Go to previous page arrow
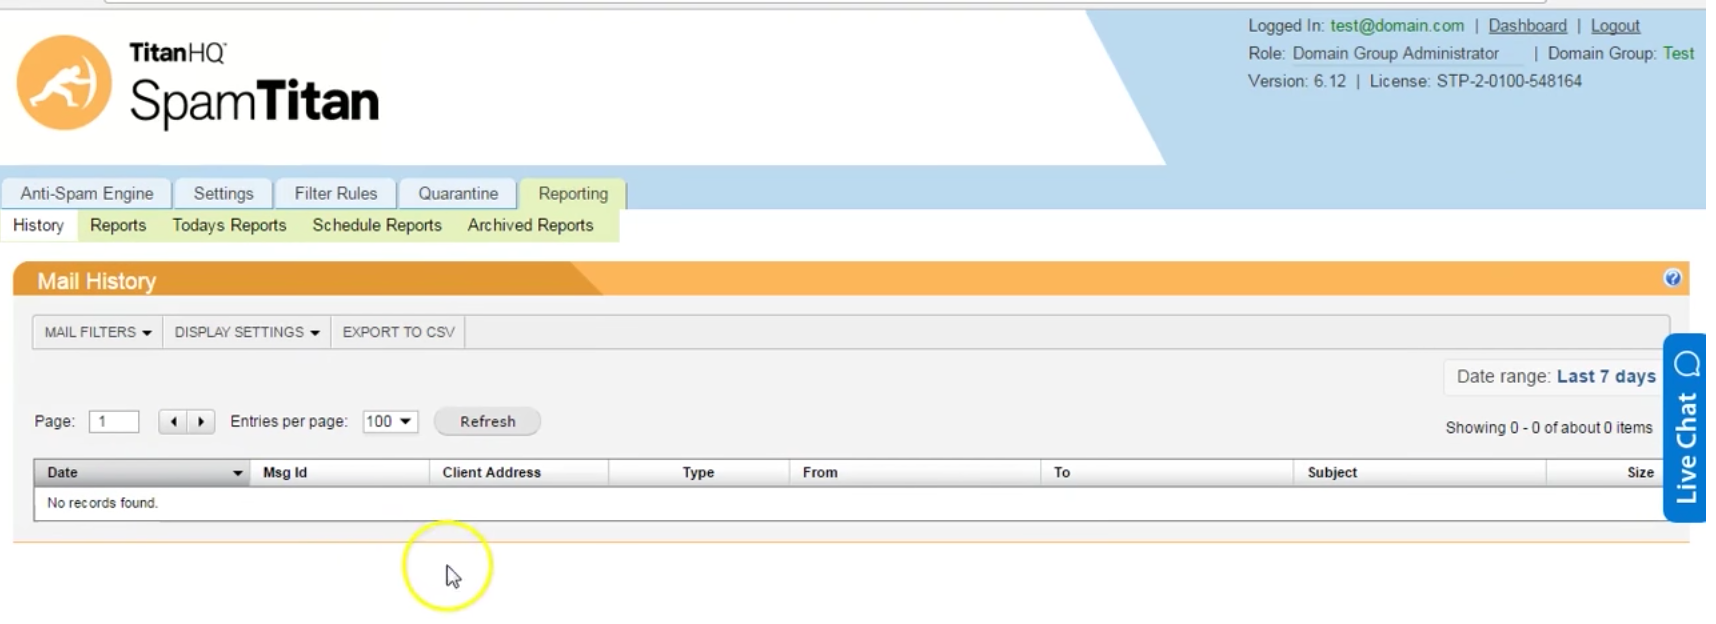Screen dimensions: 1716x624 tap(173, 422)
